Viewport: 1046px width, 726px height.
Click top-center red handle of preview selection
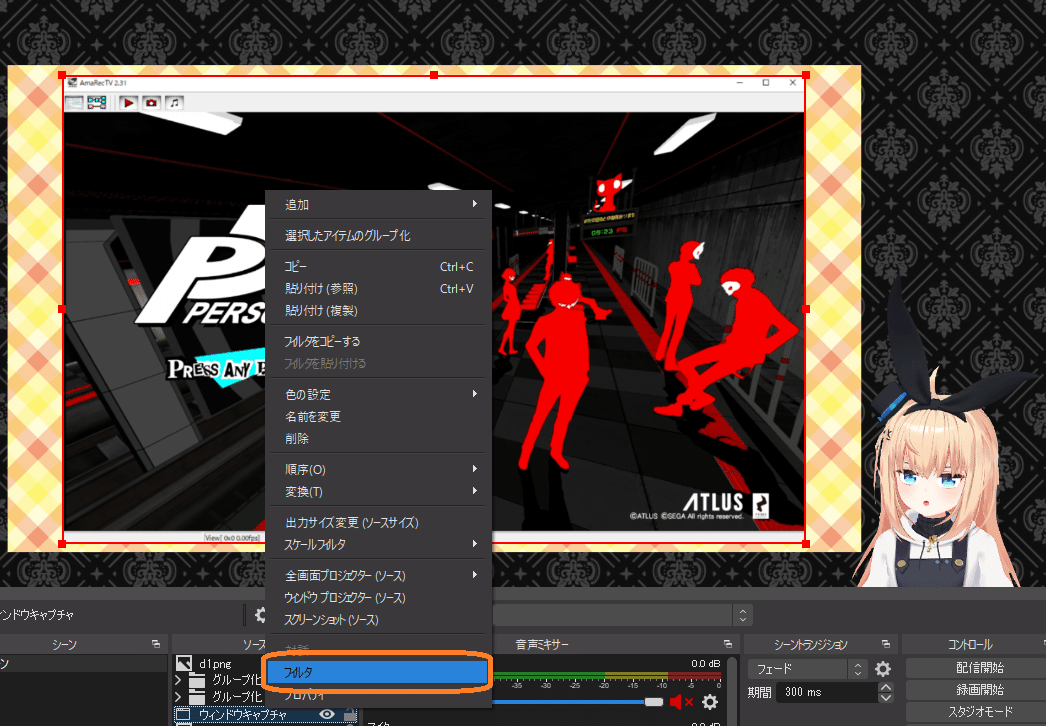point(434,75)
